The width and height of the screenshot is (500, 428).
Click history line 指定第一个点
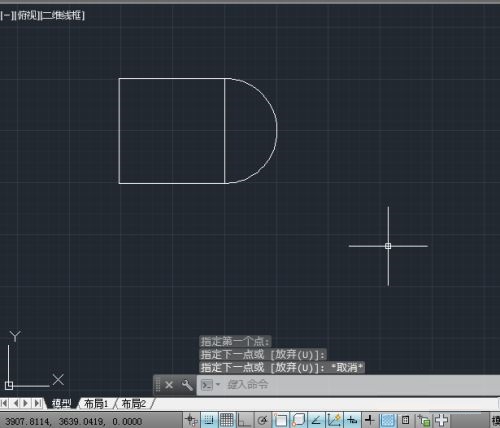[x=235, y=341]
